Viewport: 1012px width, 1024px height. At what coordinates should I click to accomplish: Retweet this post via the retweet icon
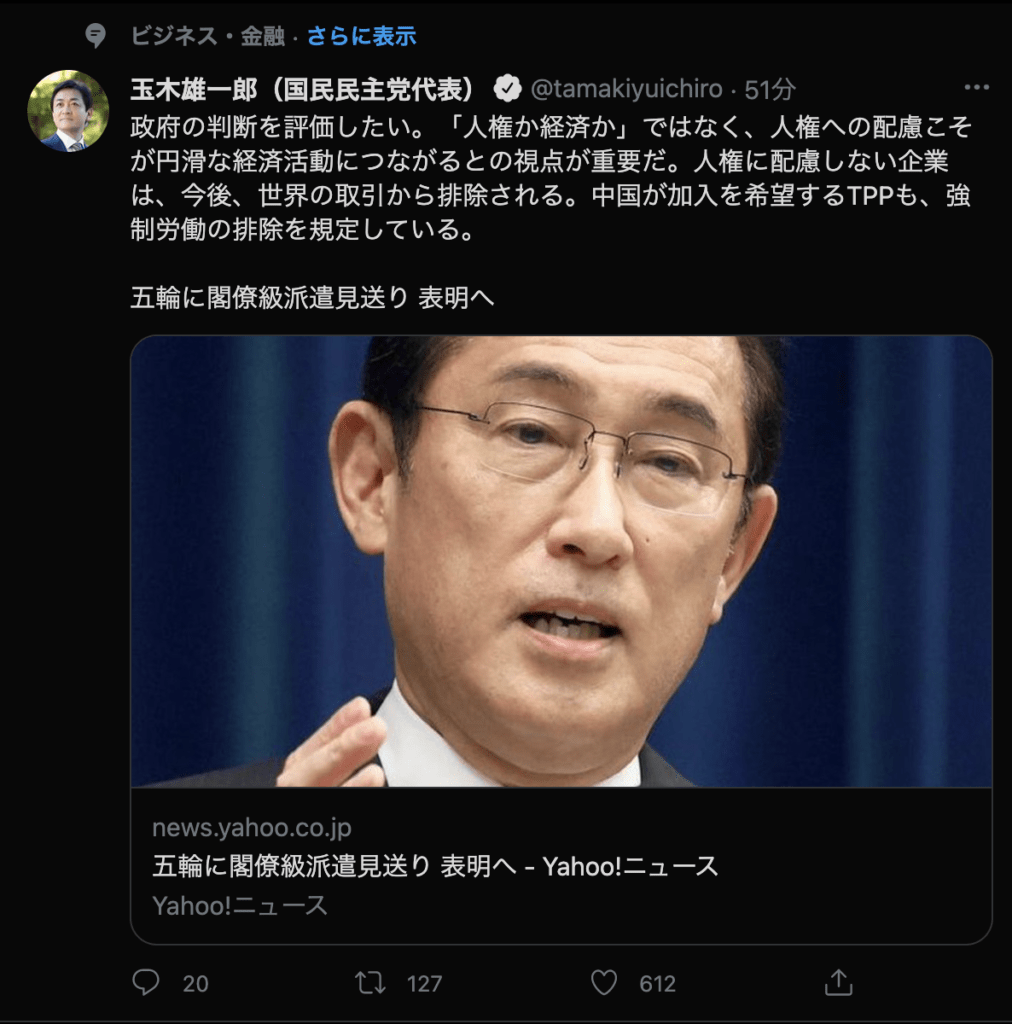370,982
